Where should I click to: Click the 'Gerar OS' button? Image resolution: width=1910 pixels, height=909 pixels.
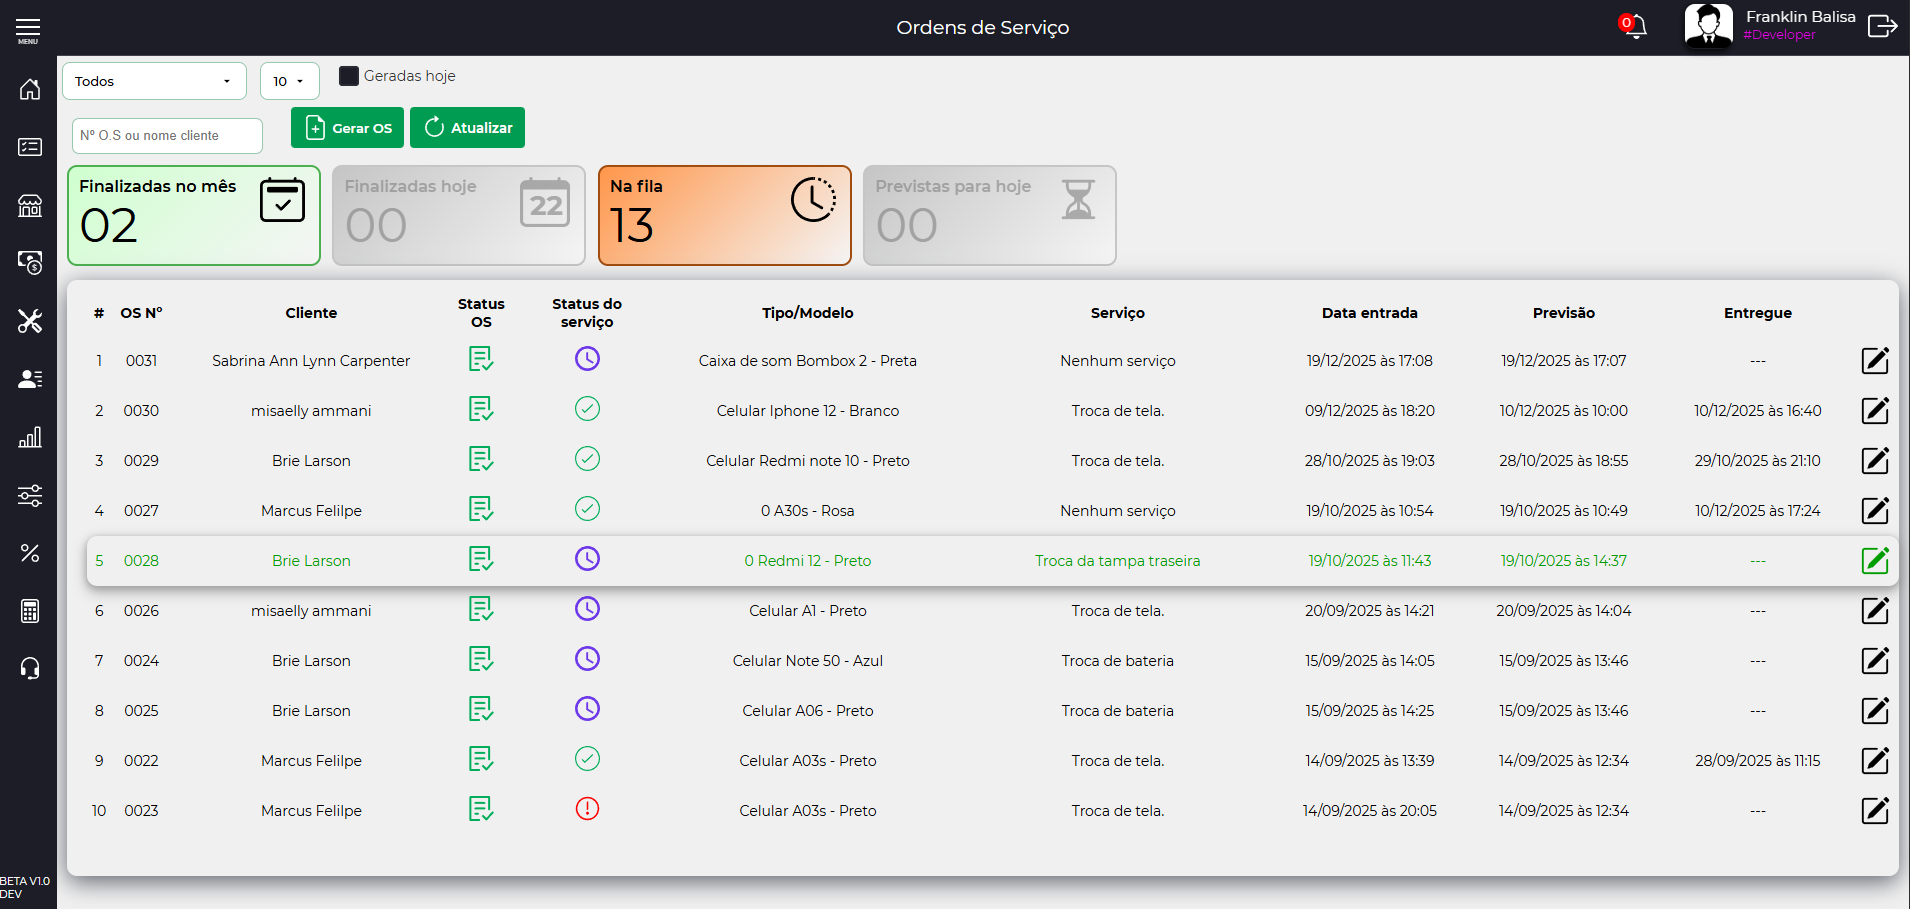(x=347, y=128)
